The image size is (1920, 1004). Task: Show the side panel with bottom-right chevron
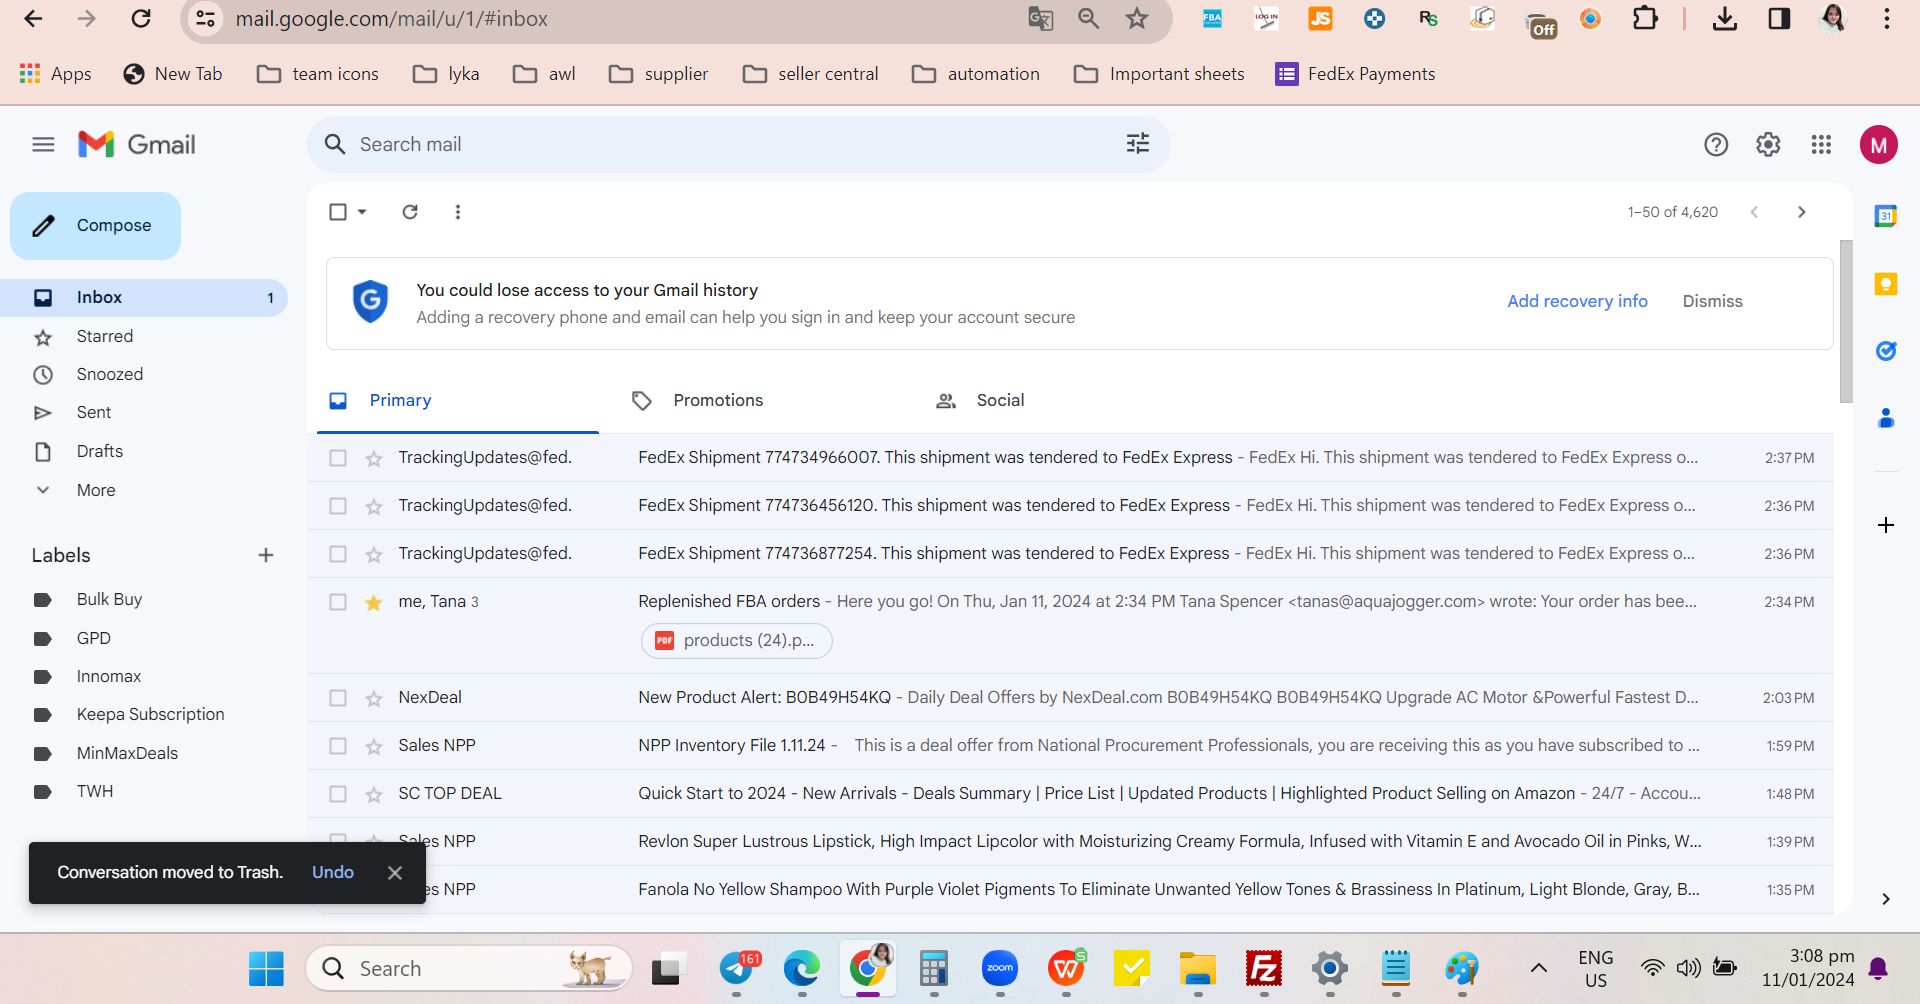pos(1886,899)
